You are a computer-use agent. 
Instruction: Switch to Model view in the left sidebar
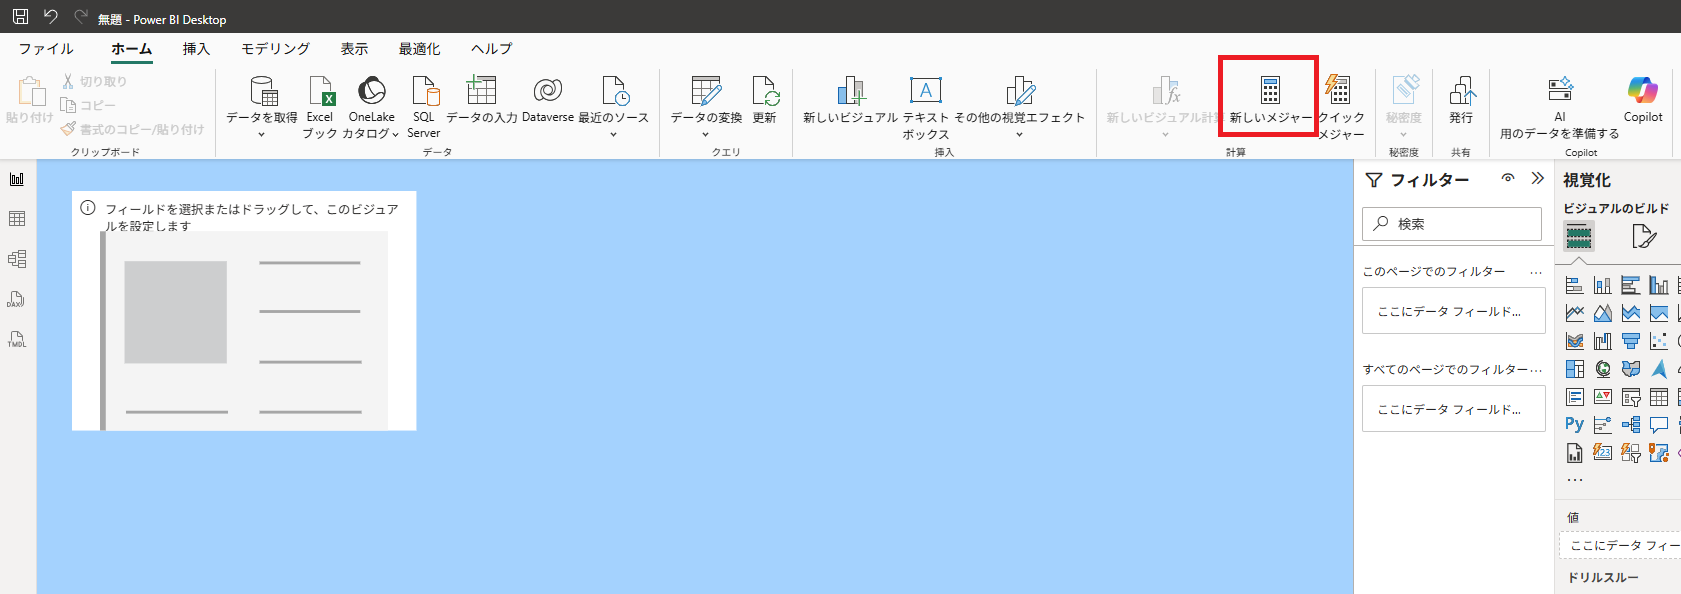17,259
